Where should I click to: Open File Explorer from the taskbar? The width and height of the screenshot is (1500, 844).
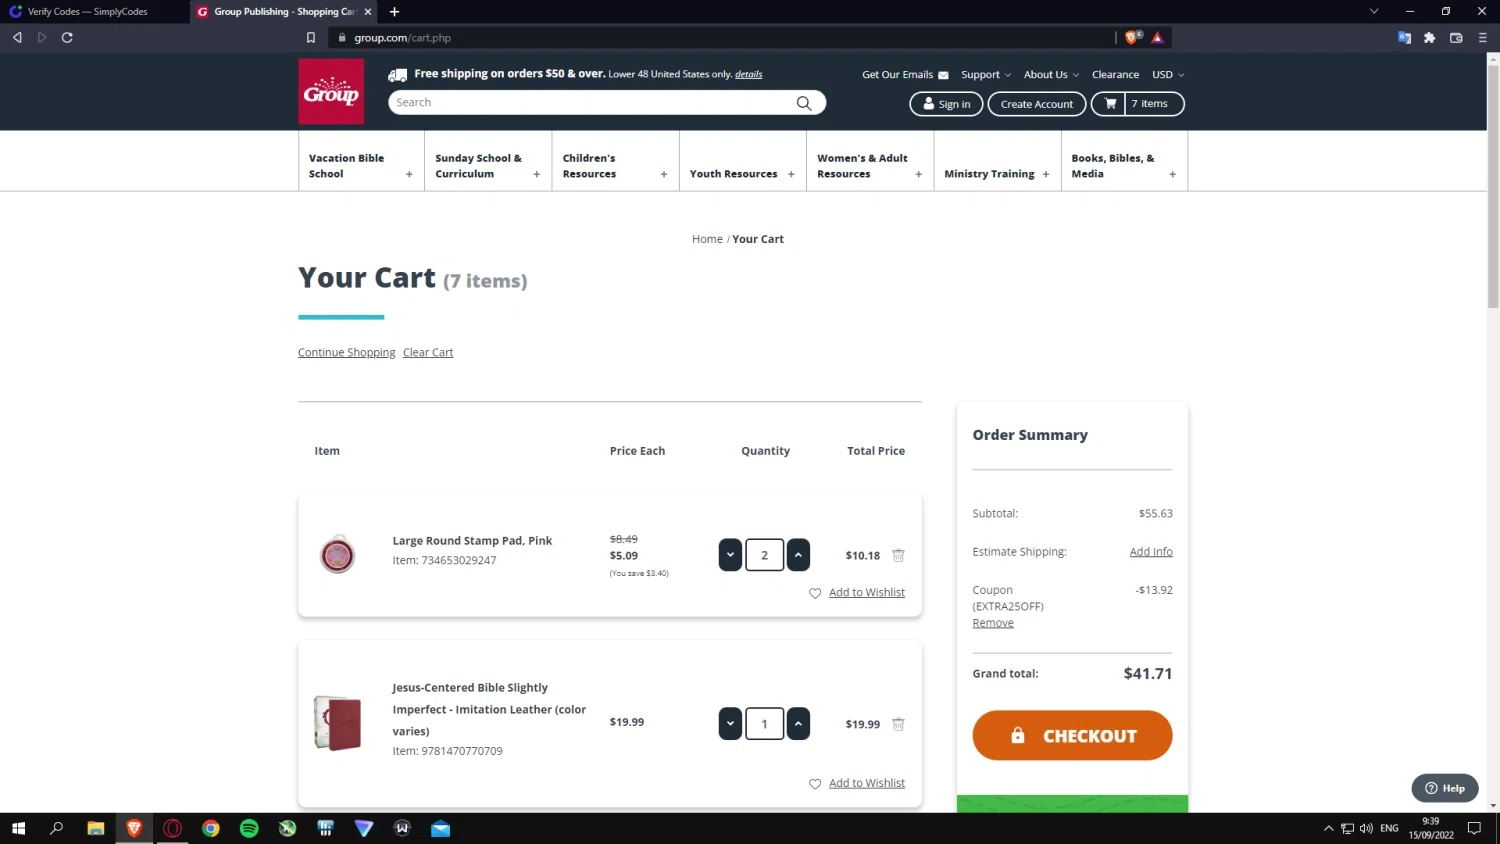pos(96,828)
